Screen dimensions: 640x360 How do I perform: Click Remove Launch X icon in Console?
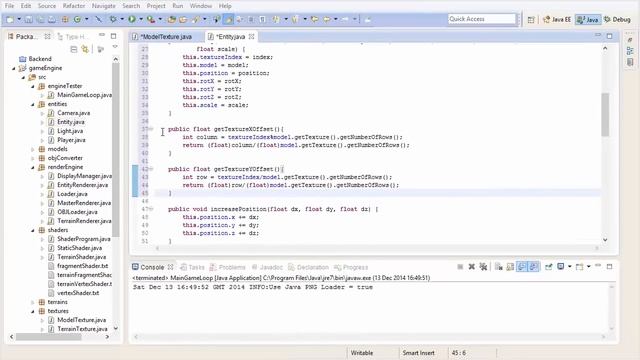[x=471, y=267]
